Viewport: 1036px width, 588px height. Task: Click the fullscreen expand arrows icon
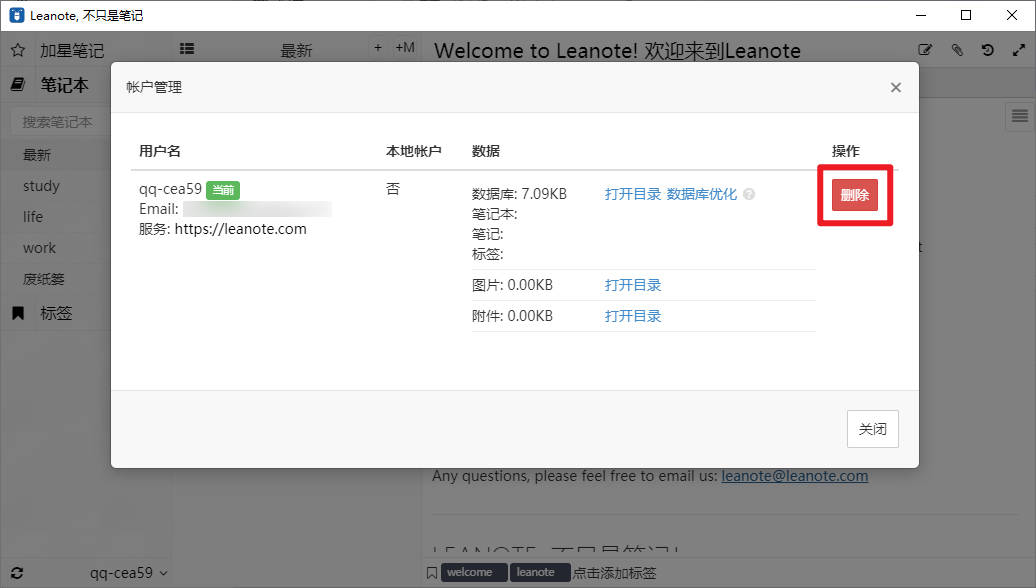(x=1019, y=50)
